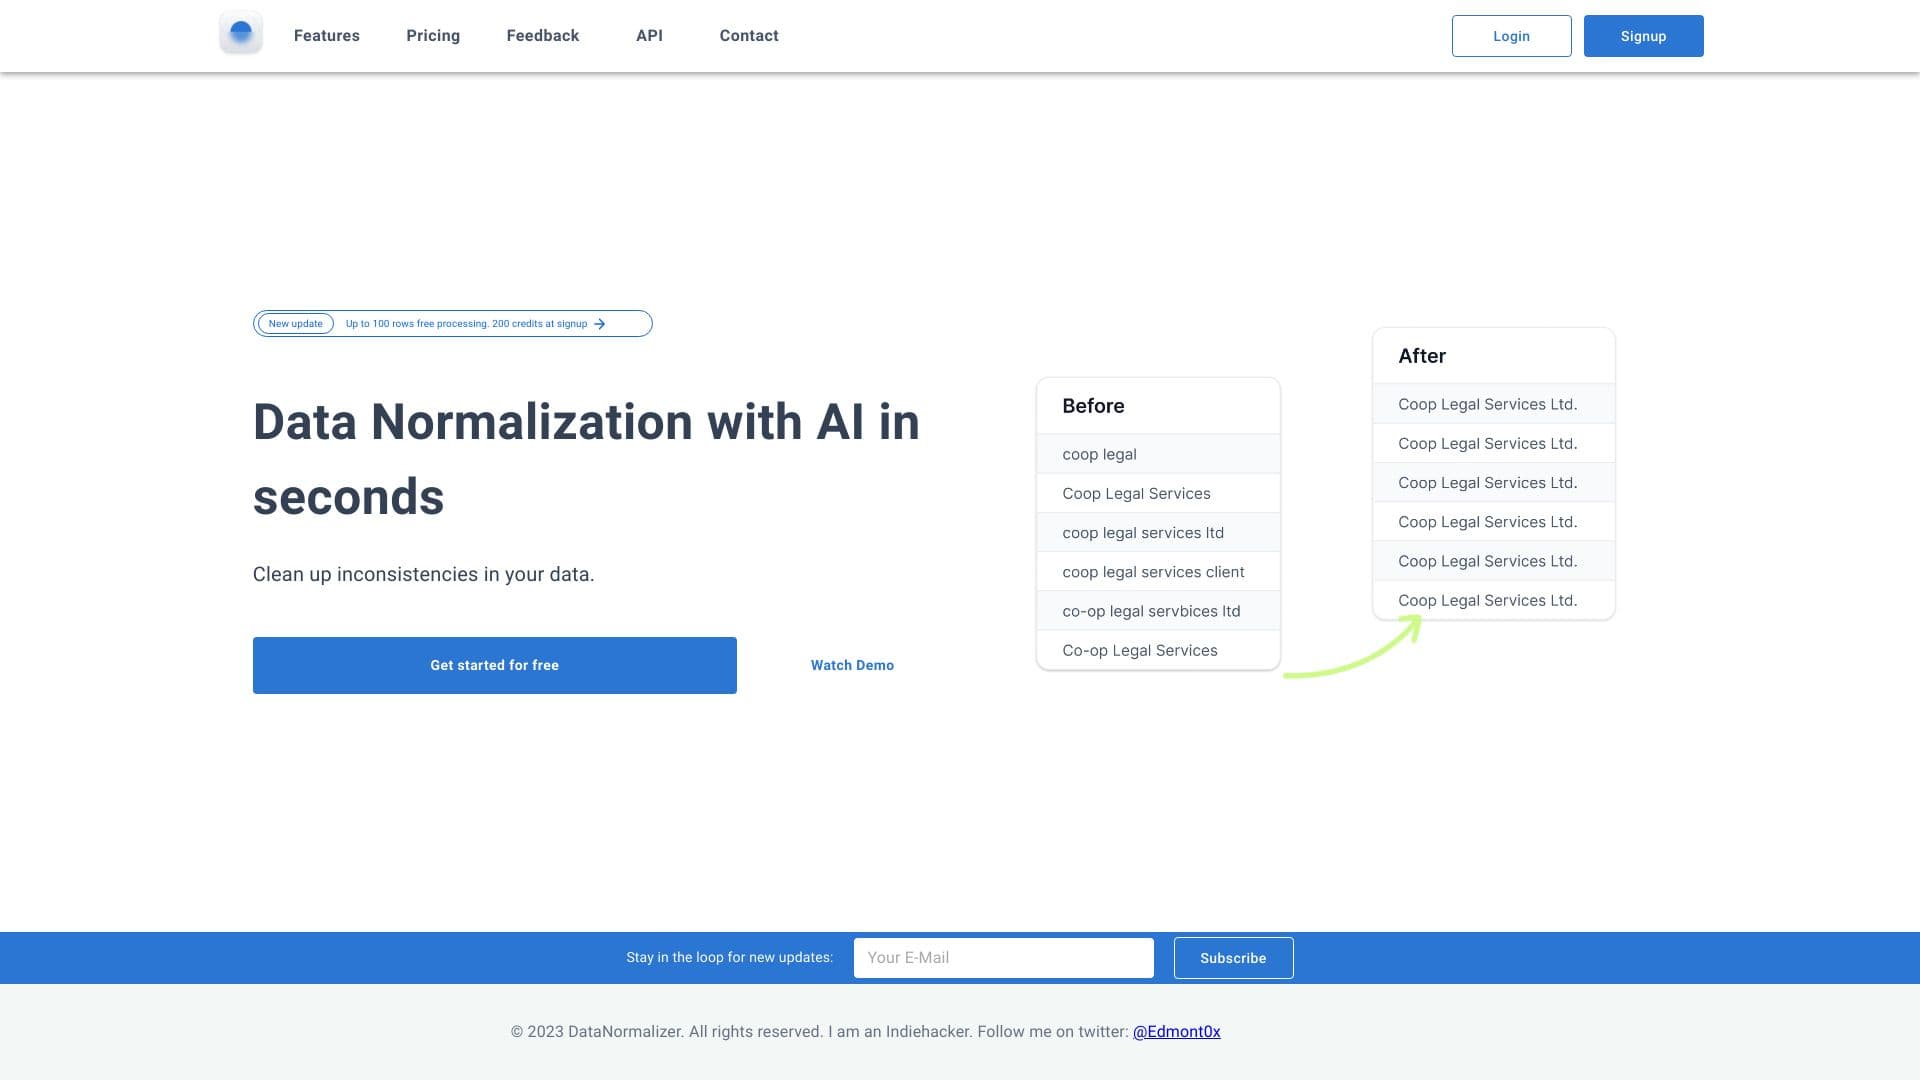Open the Features page
The height and width of the screenshot is (1080, 1920).
click(x=326, y=35)
